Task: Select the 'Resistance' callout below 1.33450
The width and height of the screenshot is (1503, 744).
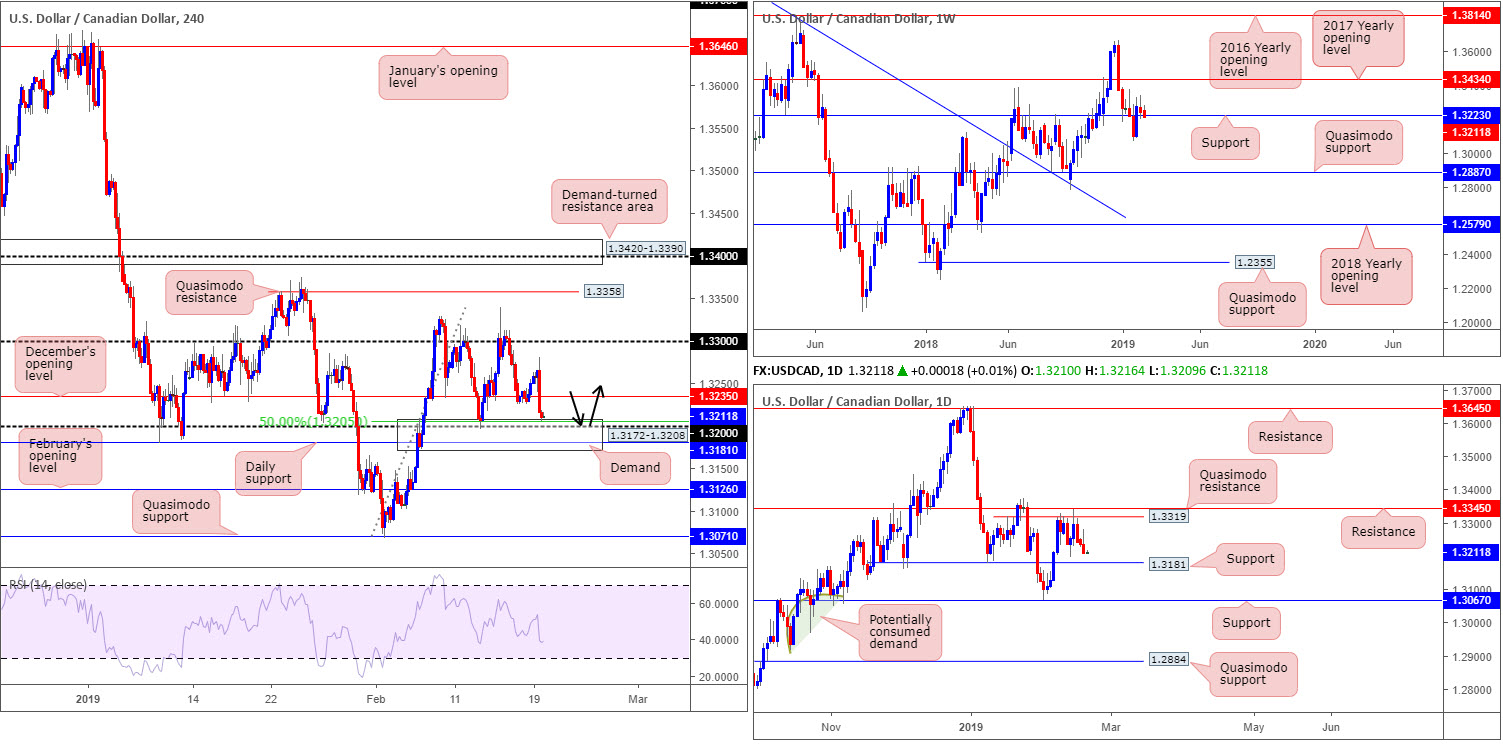Action: pyautogui.click(x=1382, y=531)
